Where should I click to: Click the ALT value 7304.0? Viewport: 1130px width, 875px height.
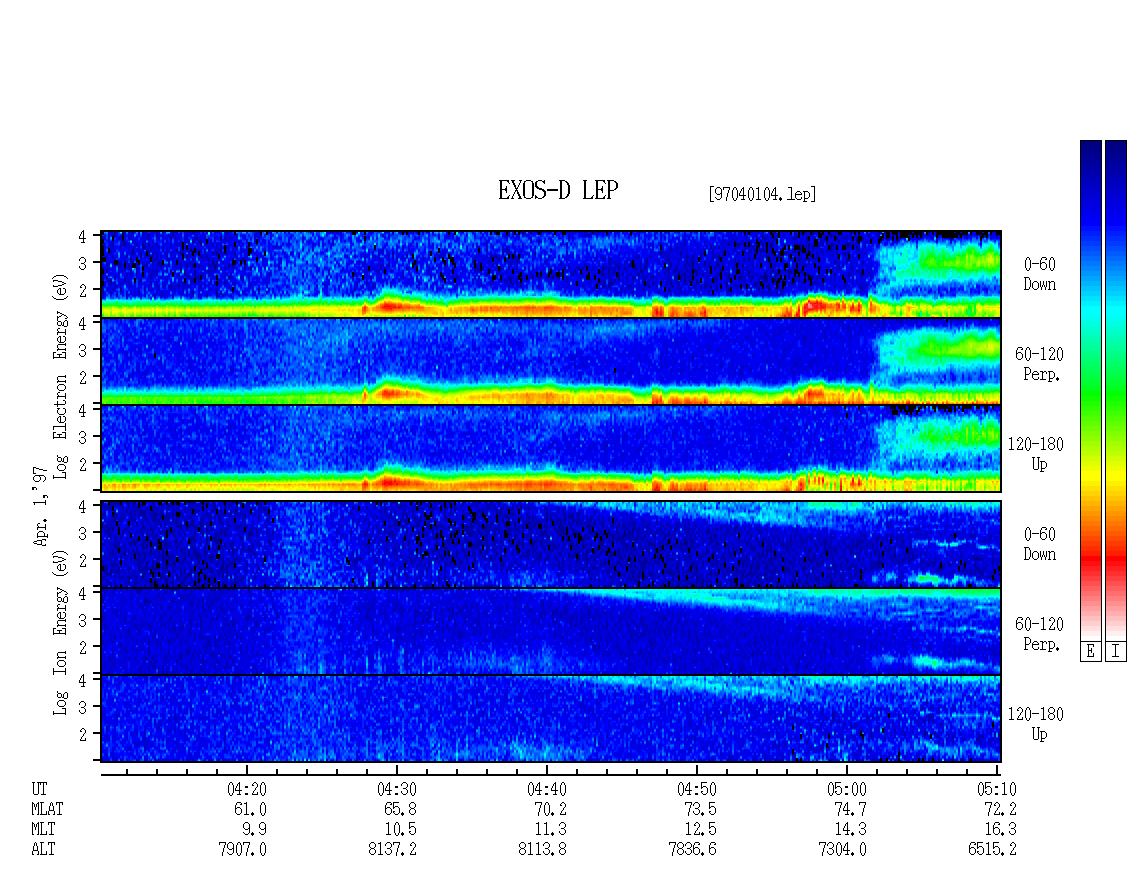[x=842, y=849]
